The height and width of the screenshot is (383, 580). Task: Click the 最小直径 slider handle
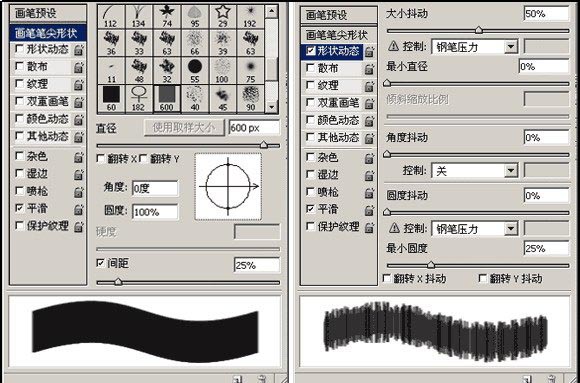(x=387, y=83)
